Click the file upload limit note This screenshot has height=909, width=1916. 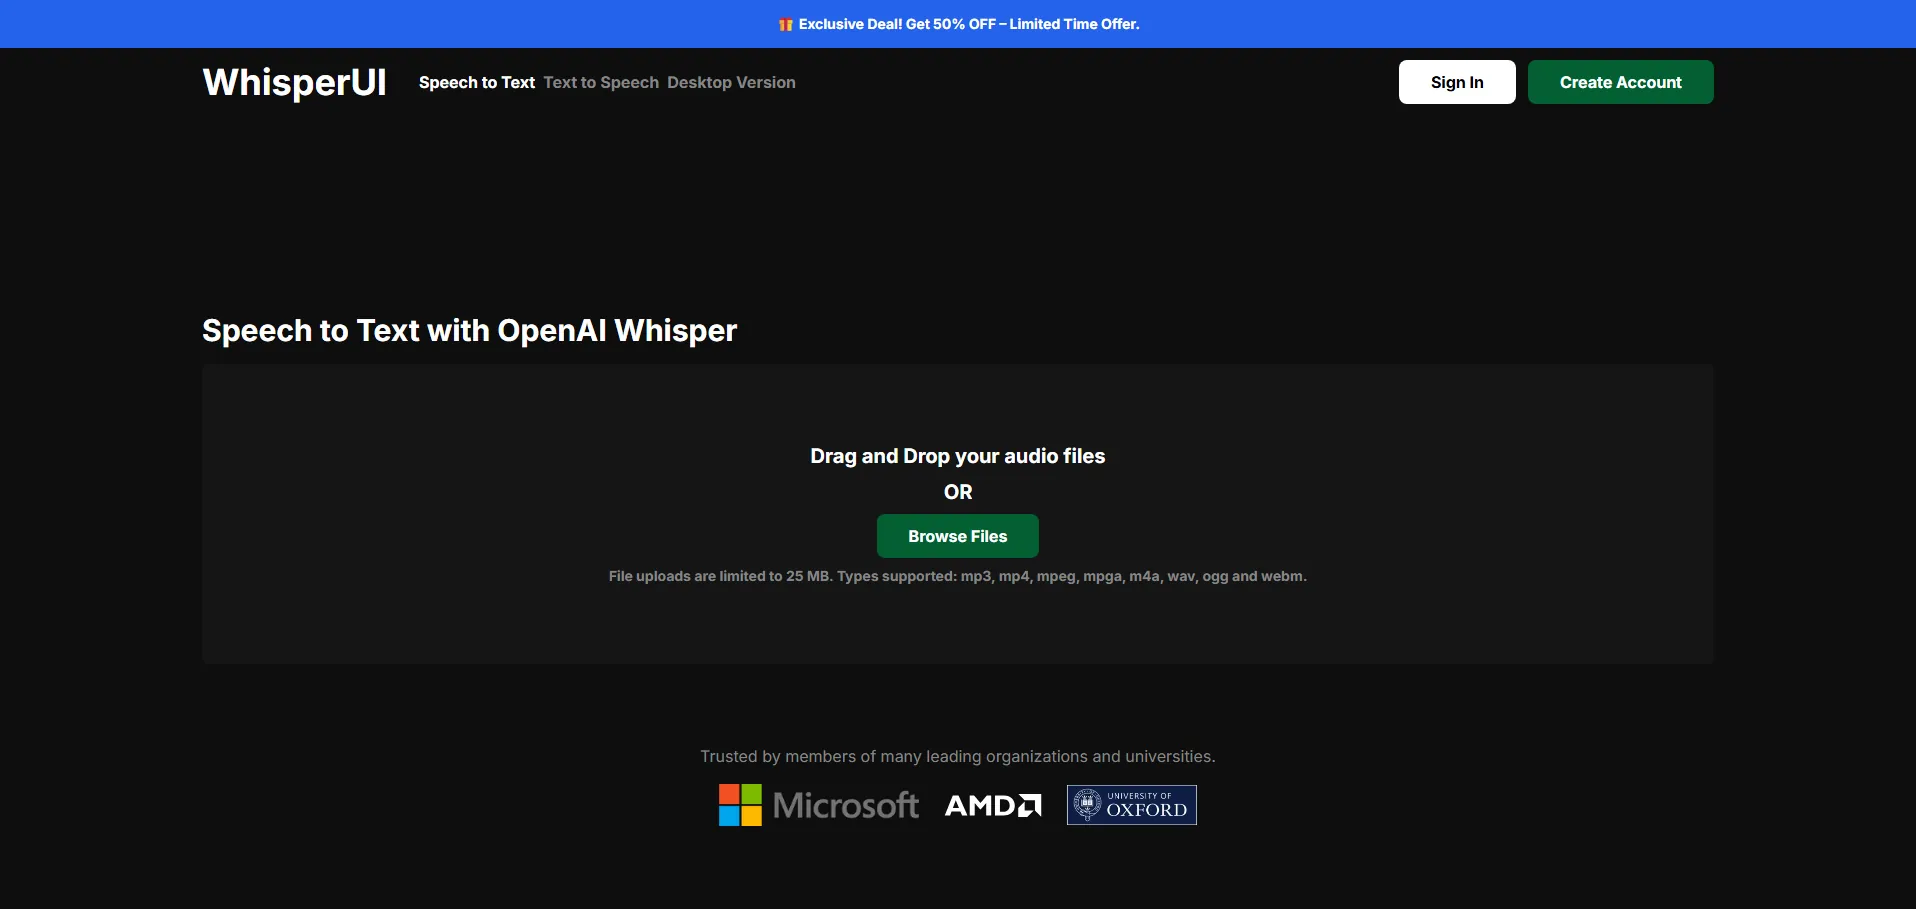[957, 576]
